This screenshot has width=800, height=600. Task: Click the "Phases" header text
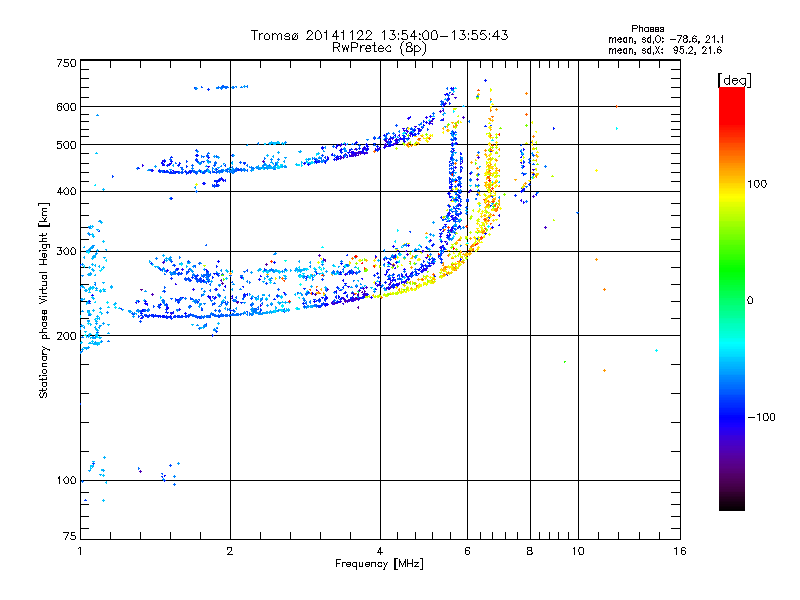(x=647, y=29)
